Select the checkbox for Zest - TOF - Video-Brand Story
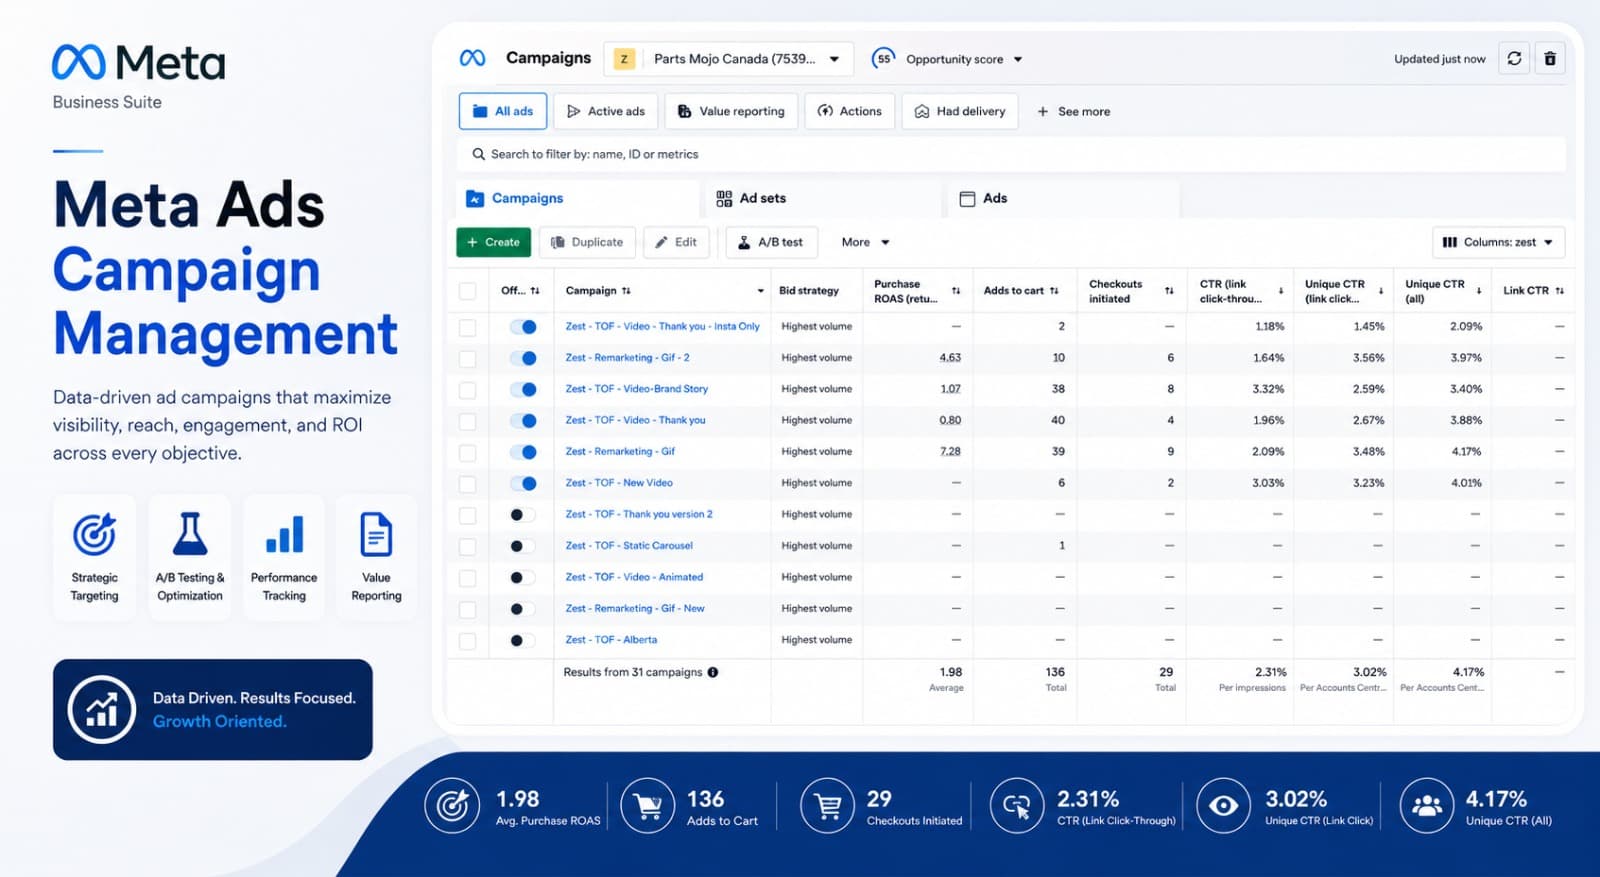 (x=467, y=390)
